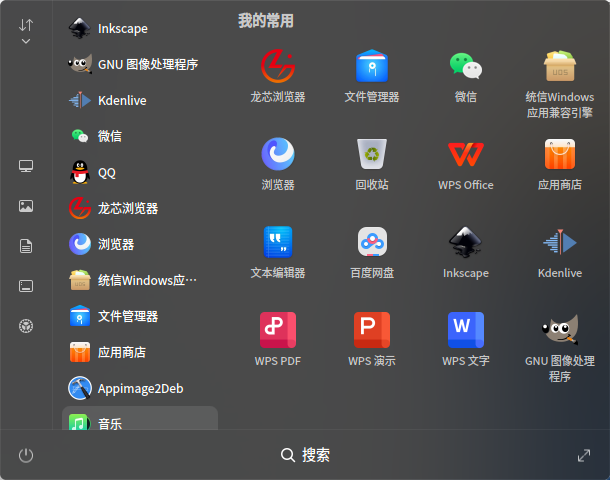Click the 我的常用 heading

266,21
